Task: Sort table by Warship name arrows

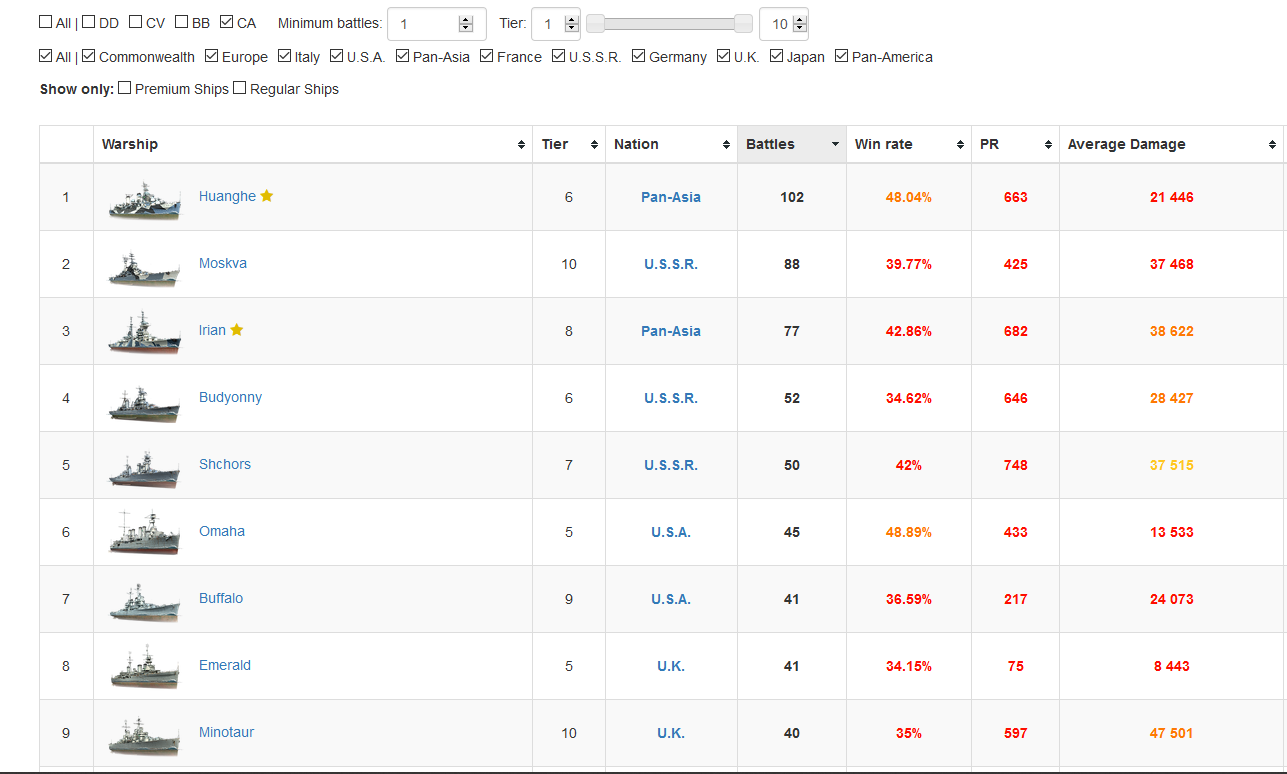Action: click(x=521, y=145)
